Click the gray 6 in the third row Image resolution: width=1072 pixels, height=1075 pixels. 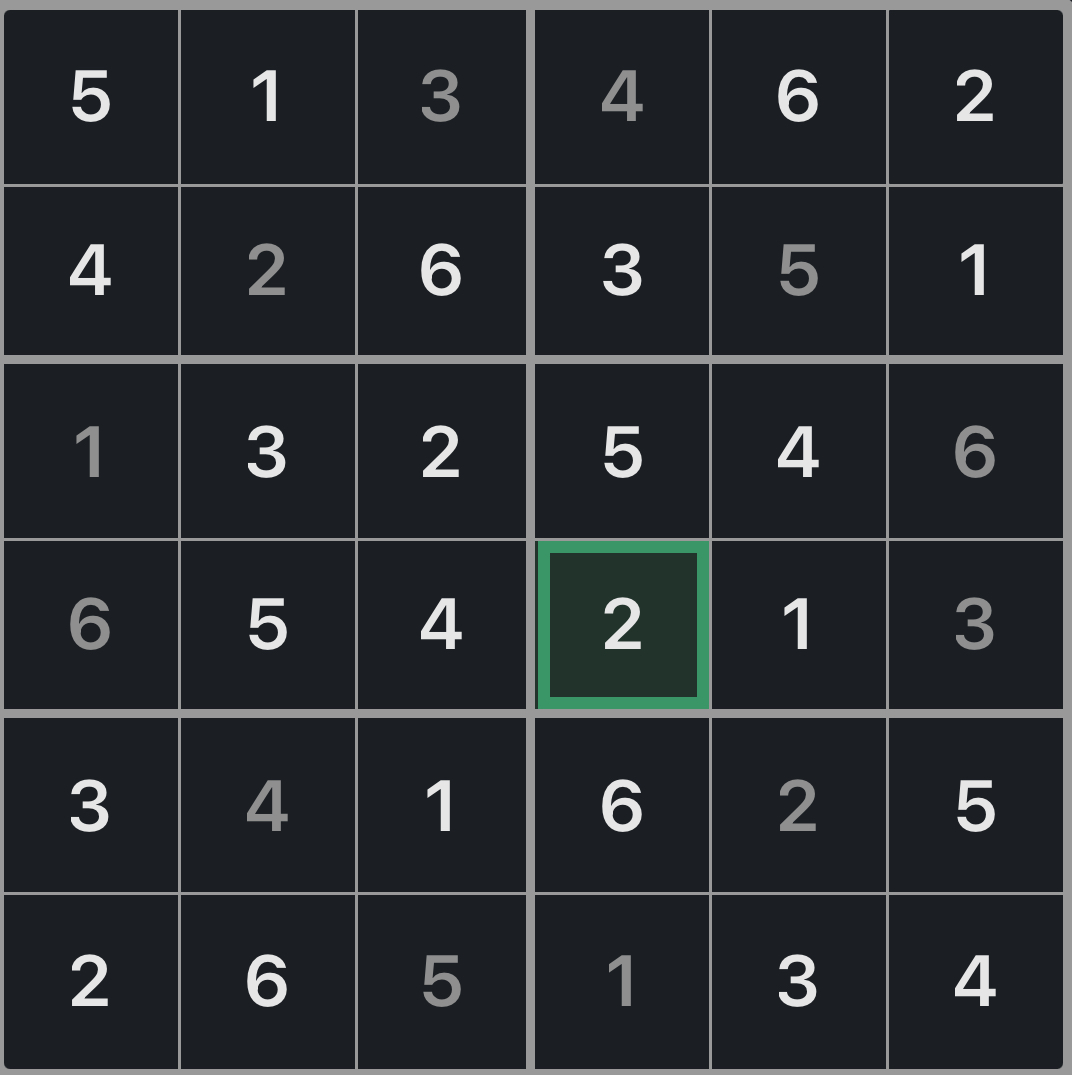975,451
